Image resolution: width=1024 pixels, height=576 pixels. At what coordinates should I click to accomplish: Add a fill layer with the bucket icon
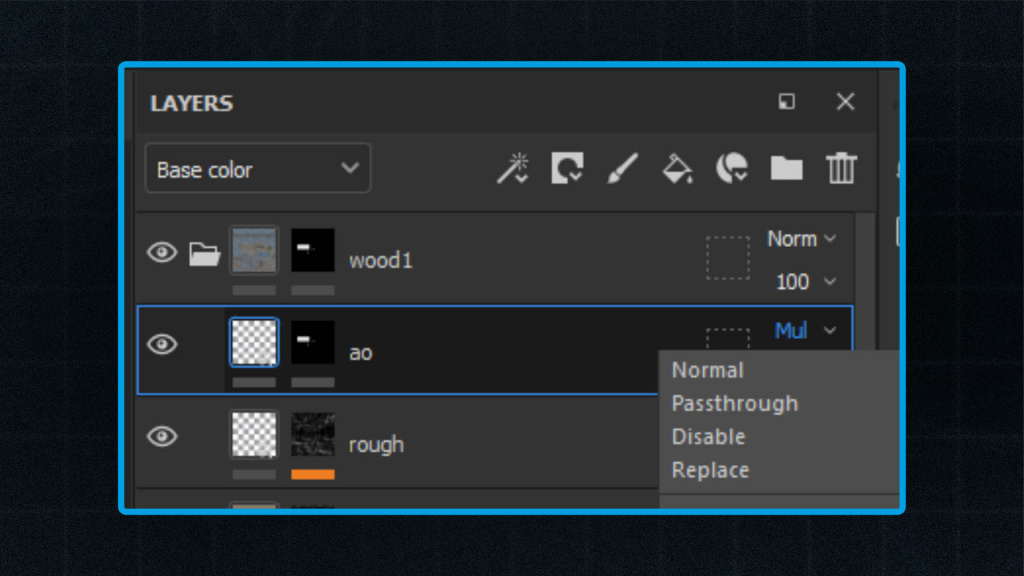pyautogui.click(x=677, y=168)
